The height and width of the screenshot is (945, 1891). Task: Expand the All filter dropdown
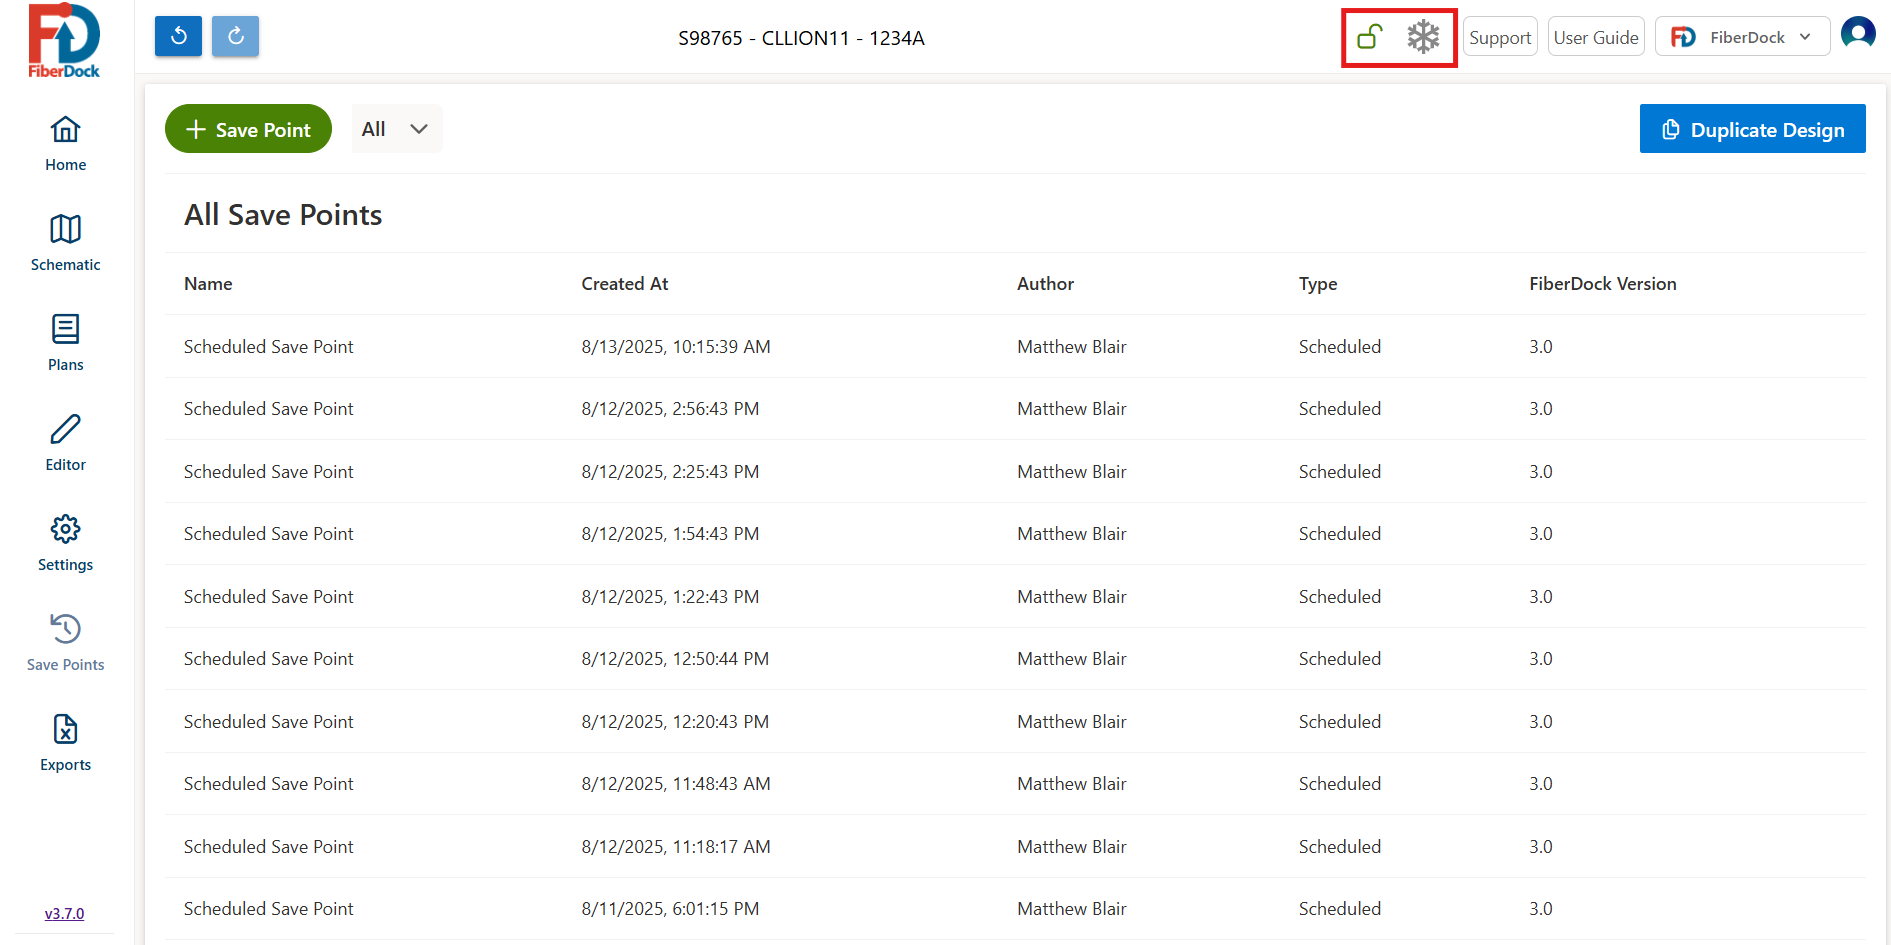pos(396,129)
